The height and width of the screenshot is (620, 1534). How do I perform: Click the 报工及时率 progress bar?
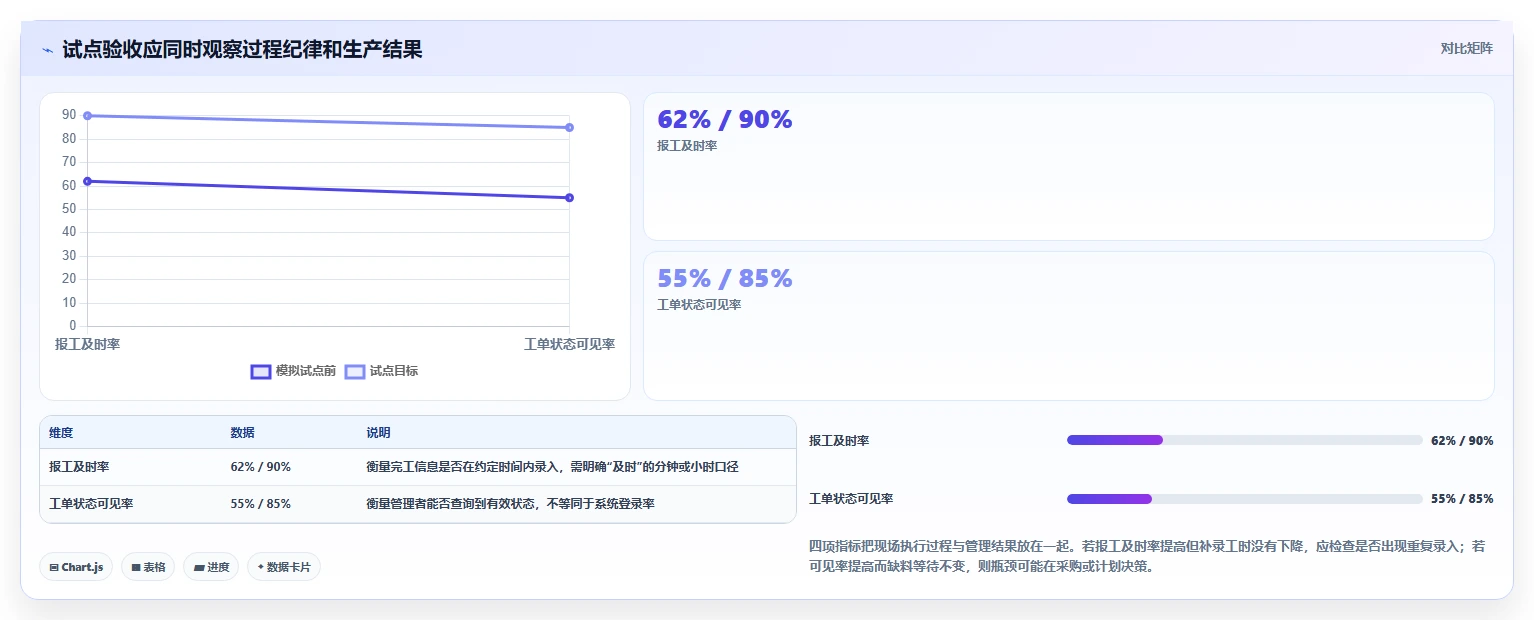click(x=1244, y=440)
